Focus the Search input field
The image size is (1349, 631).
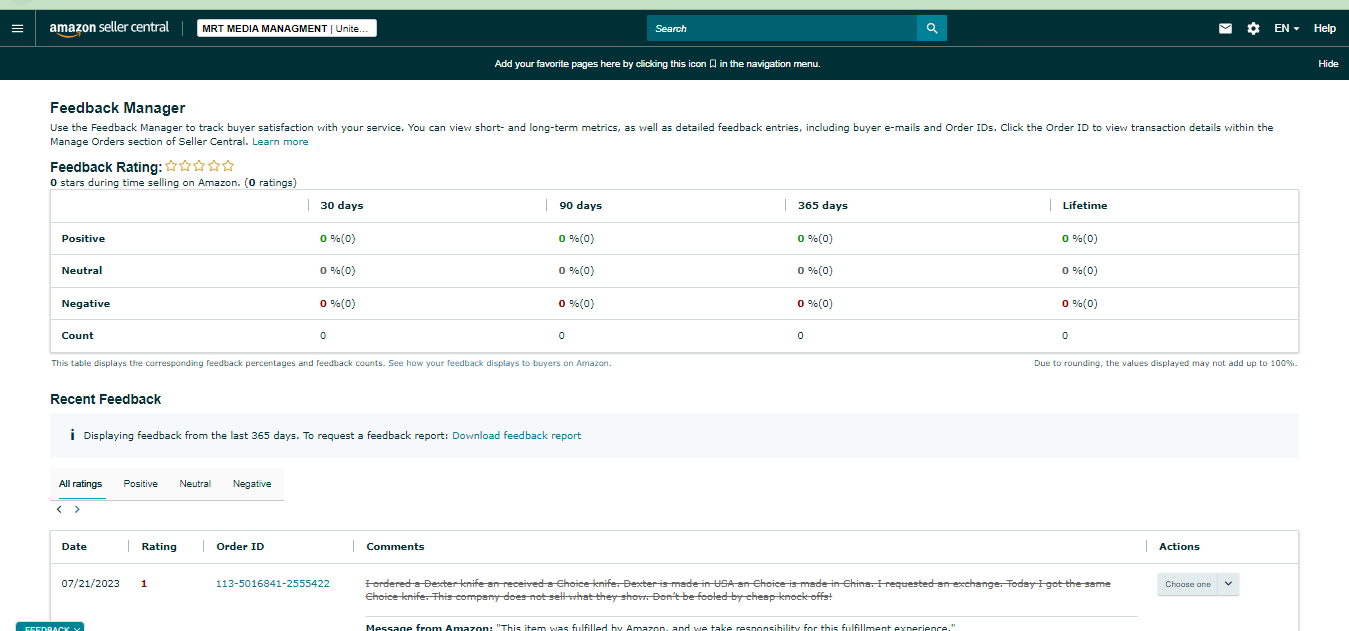pos(782,28)
